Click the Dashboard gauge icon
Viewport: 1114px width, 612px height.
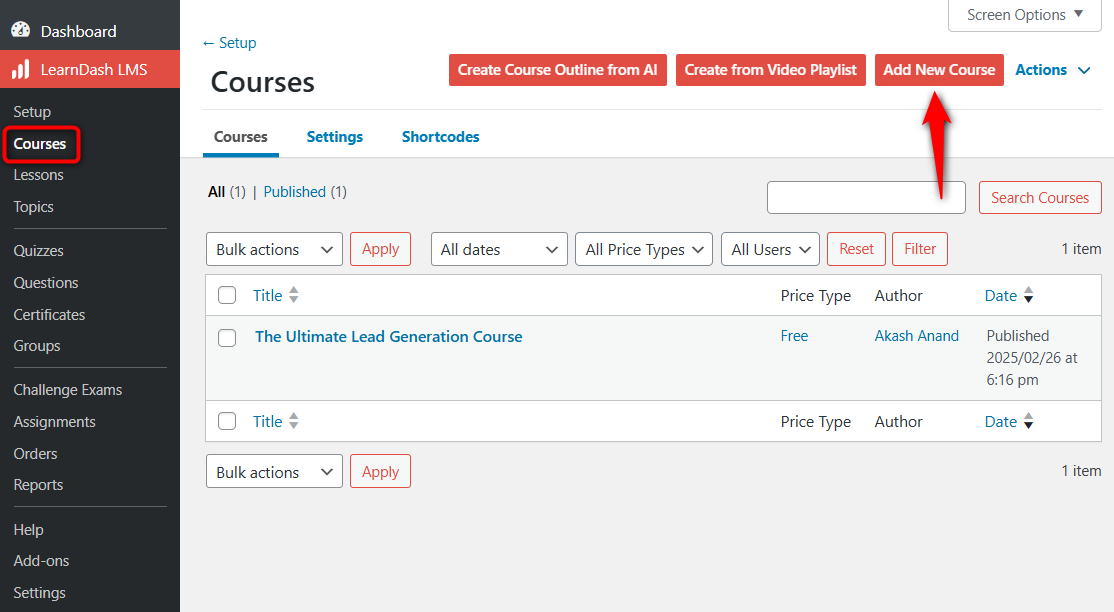click(20, 31)
